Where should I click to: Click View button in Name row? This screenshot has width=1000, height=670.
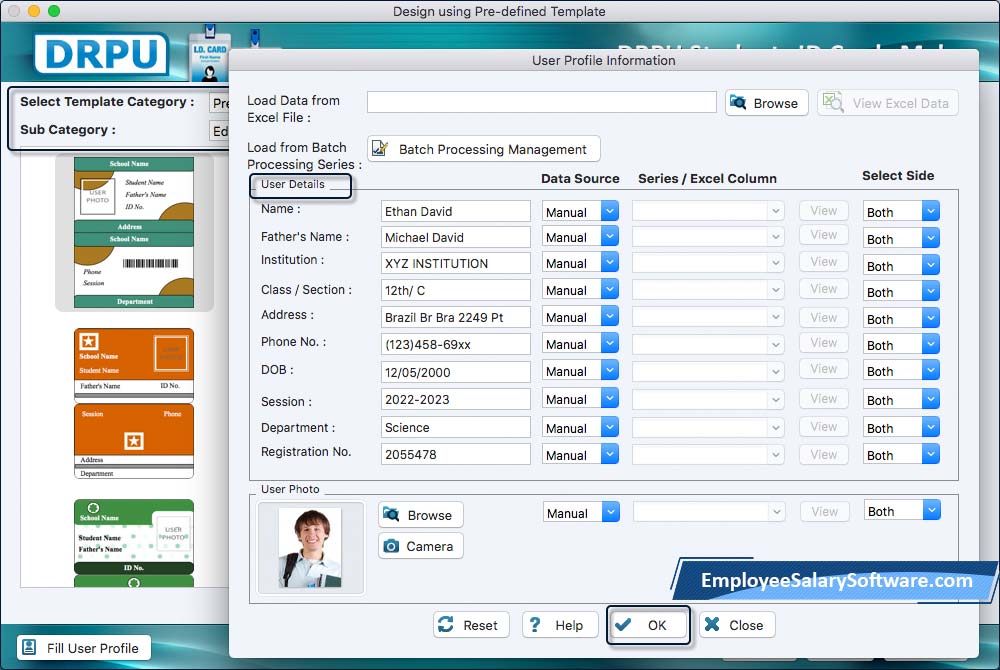823,210
